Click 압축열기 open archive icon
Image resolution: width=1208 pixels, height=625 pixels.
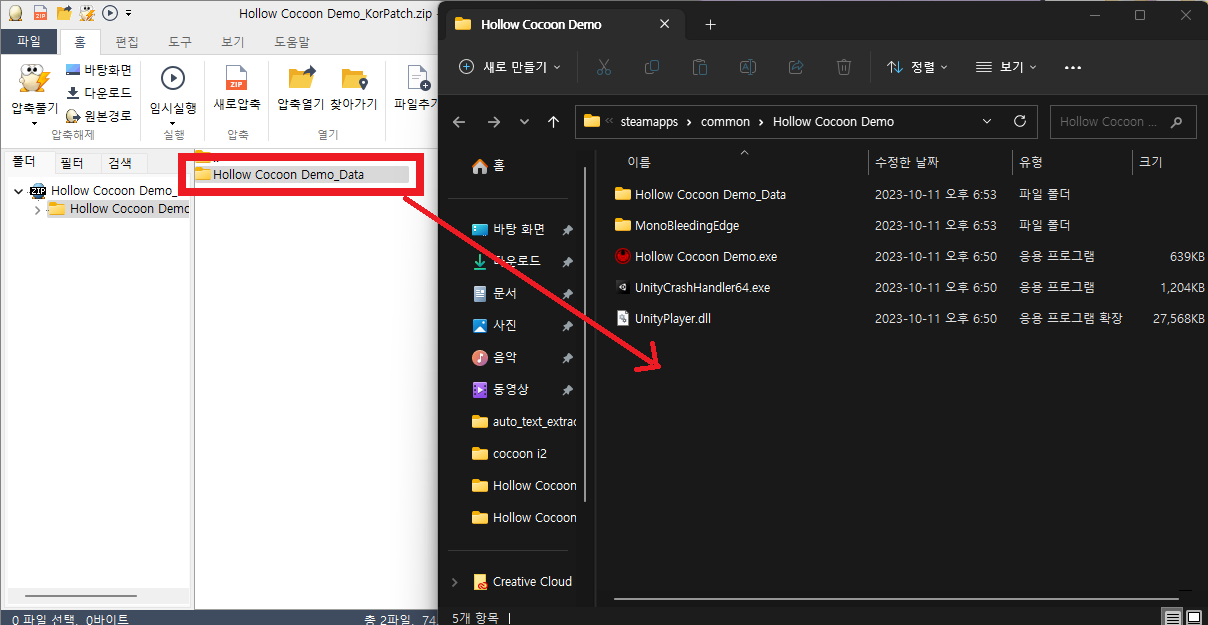(x=301, y=78)
